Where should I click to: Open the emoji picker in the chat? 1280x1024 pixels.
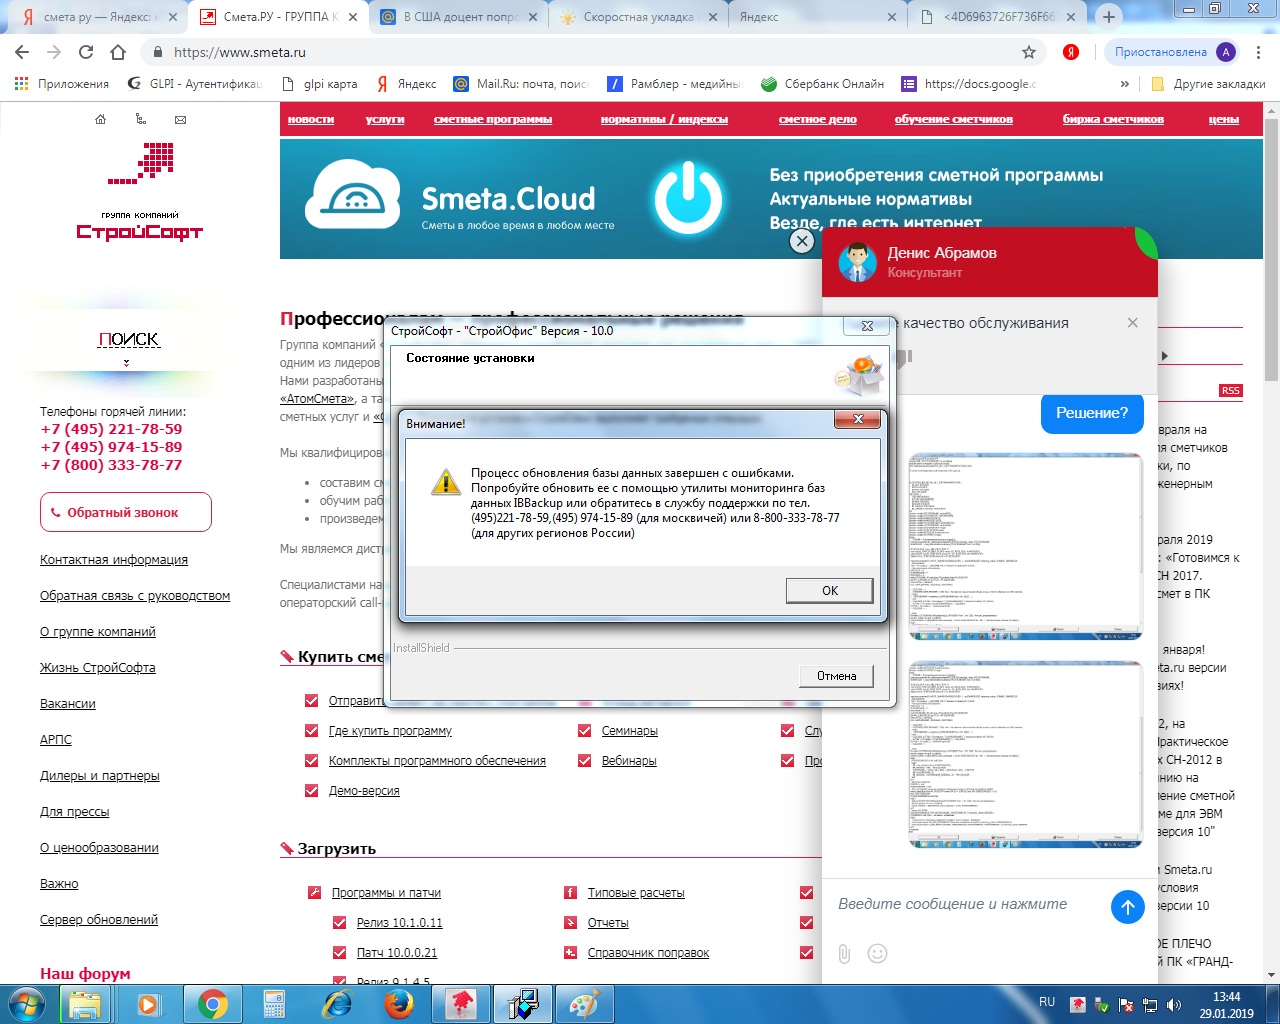click(x=877, y=953)
